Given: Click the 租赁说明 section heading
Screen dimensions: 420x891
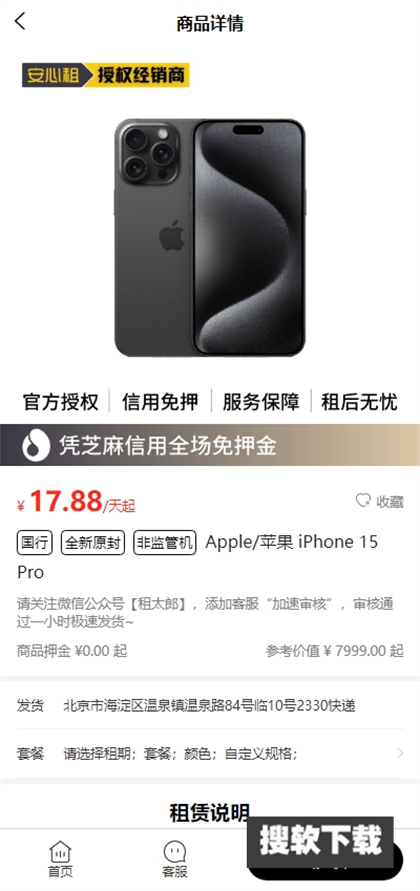Looking at the screenshot, I should click(210, 813).
